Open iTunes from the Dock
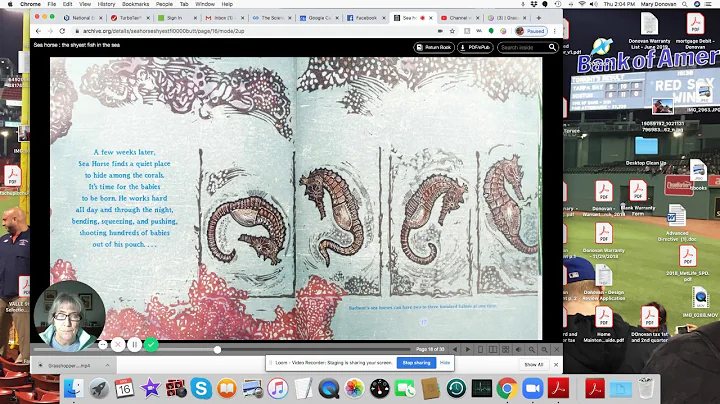The width and height of the screenshot is (720, 404). (x=277, y=388)
